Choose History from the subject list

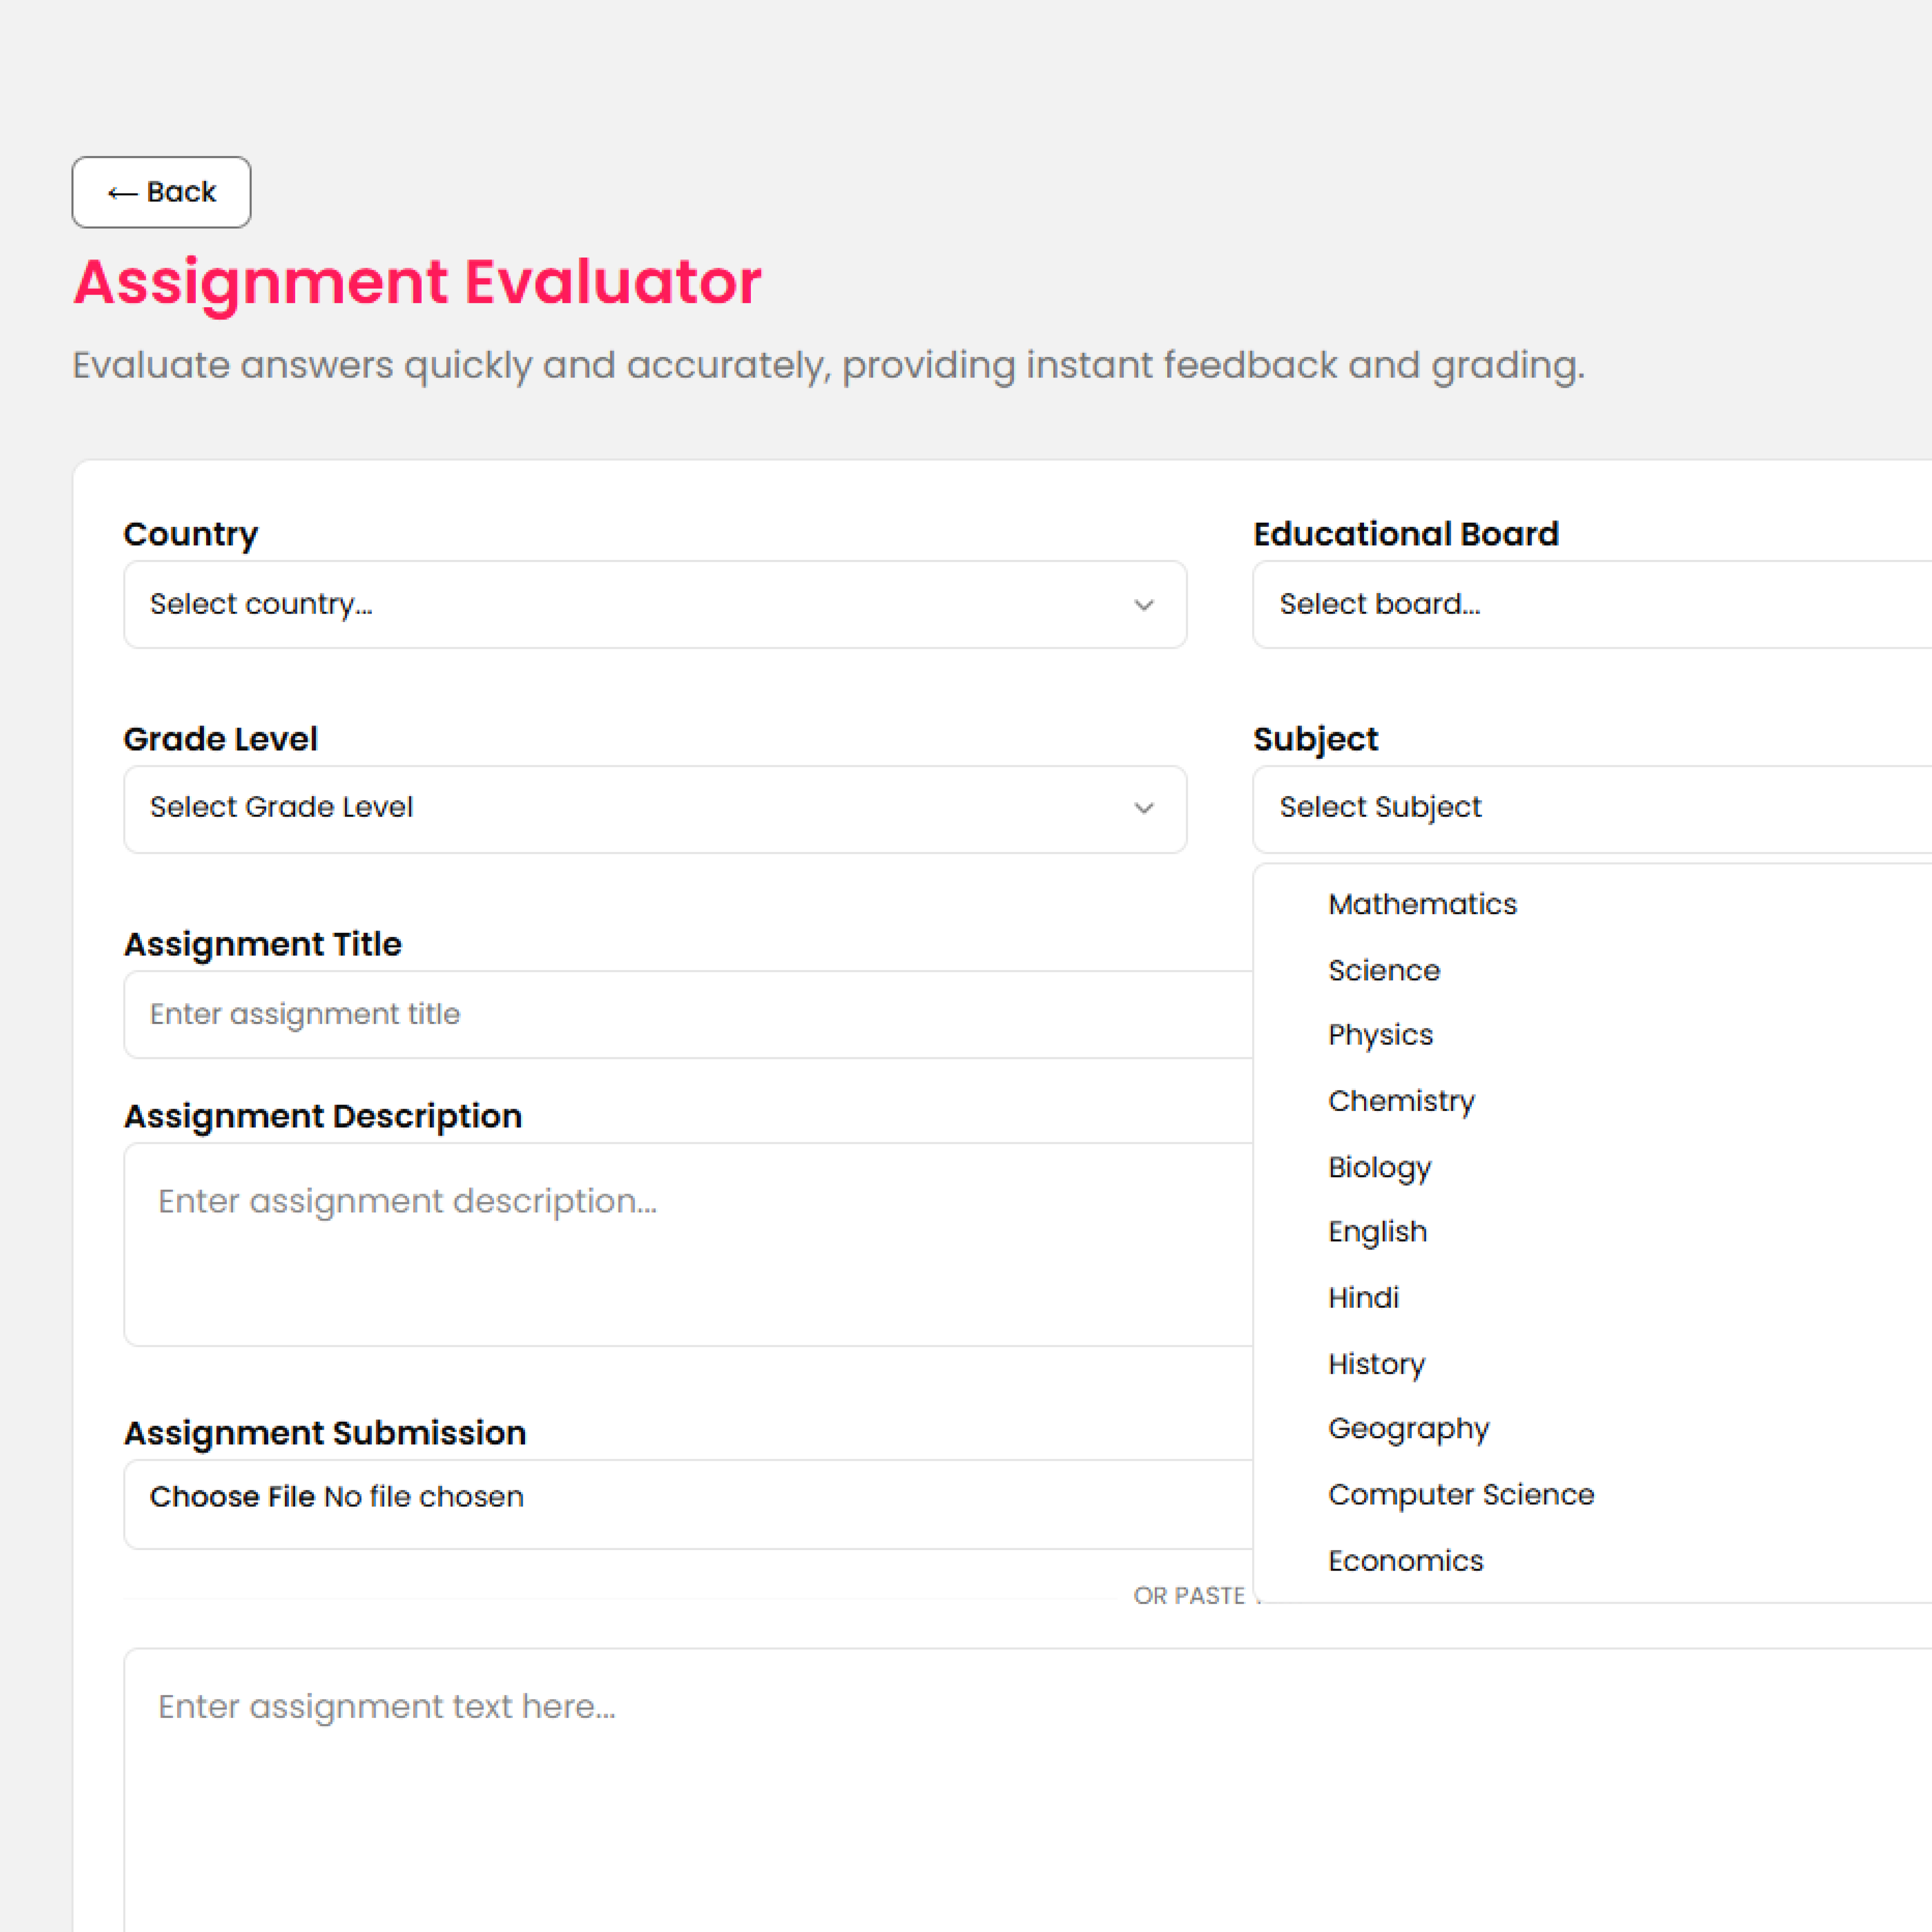click(x=1376, y=1364)
